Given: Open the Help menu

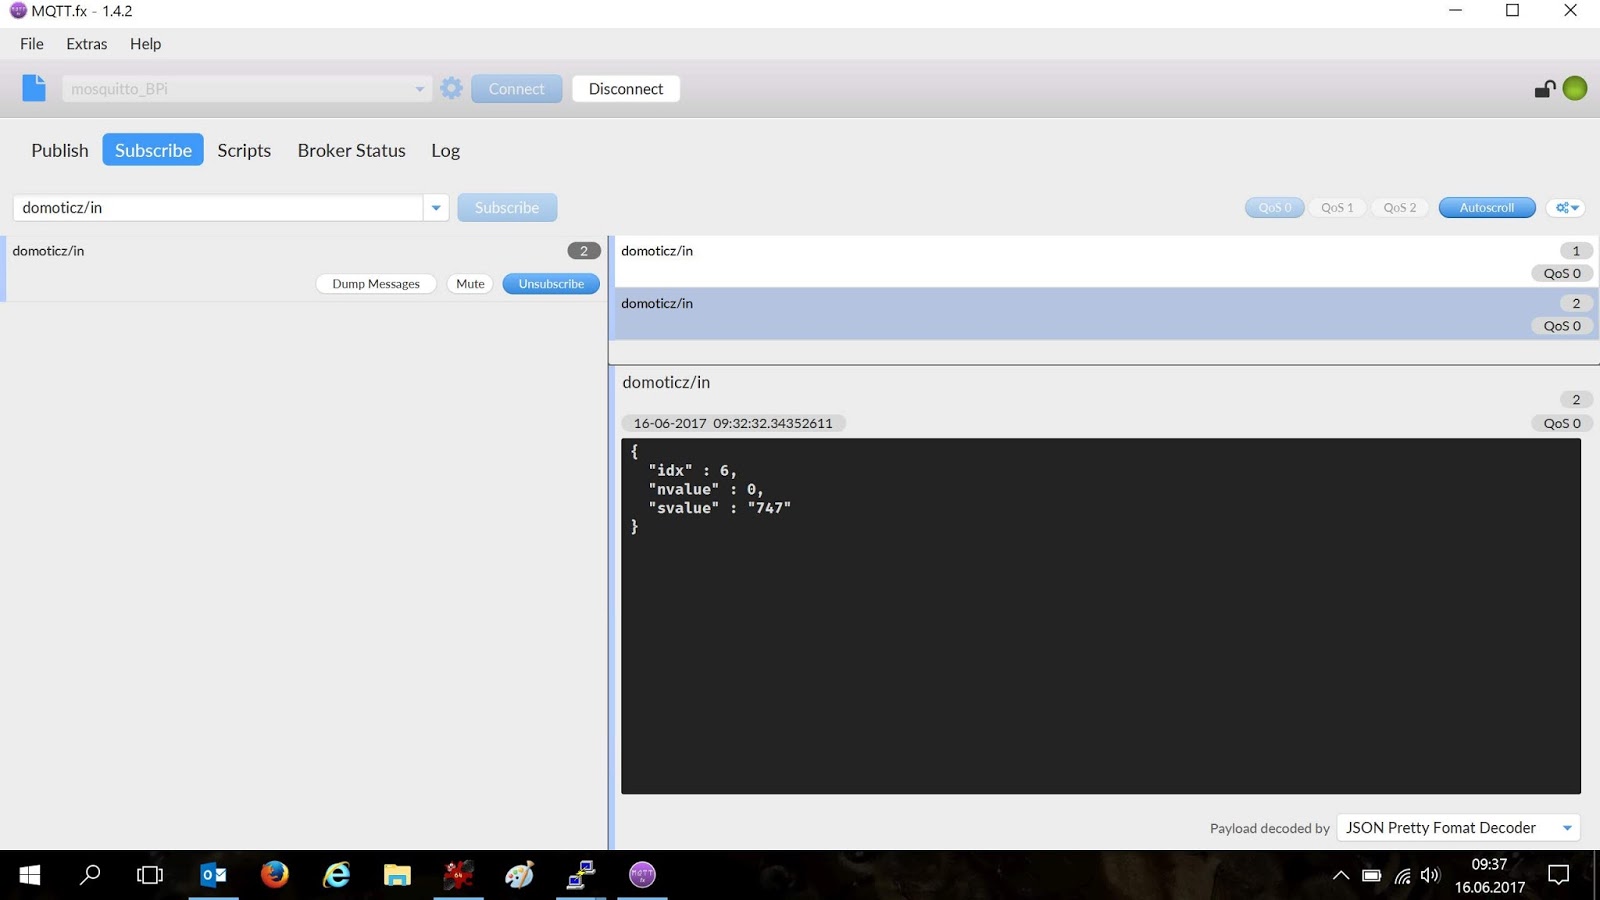Looking at the screenshot, I should click(145, 44).
